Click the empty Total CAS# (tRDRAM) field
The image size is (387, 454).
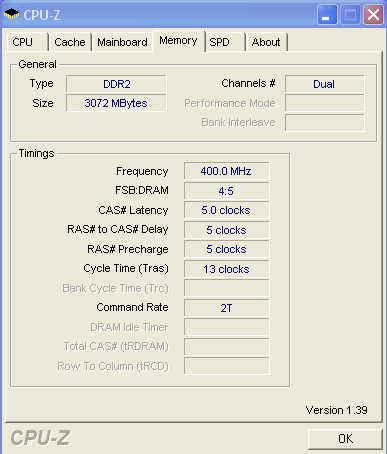tap(226, 347)
